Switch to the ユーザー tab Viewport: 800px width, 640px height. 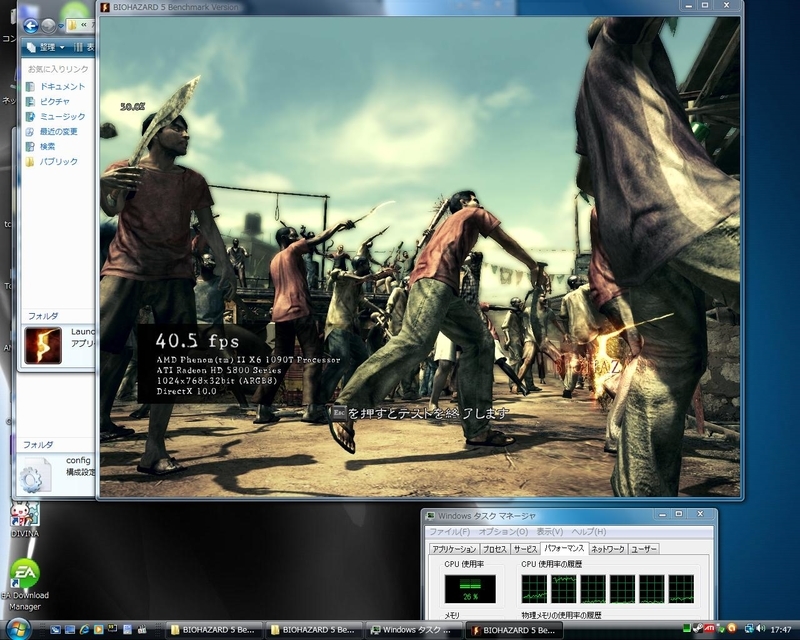[643, 549]
